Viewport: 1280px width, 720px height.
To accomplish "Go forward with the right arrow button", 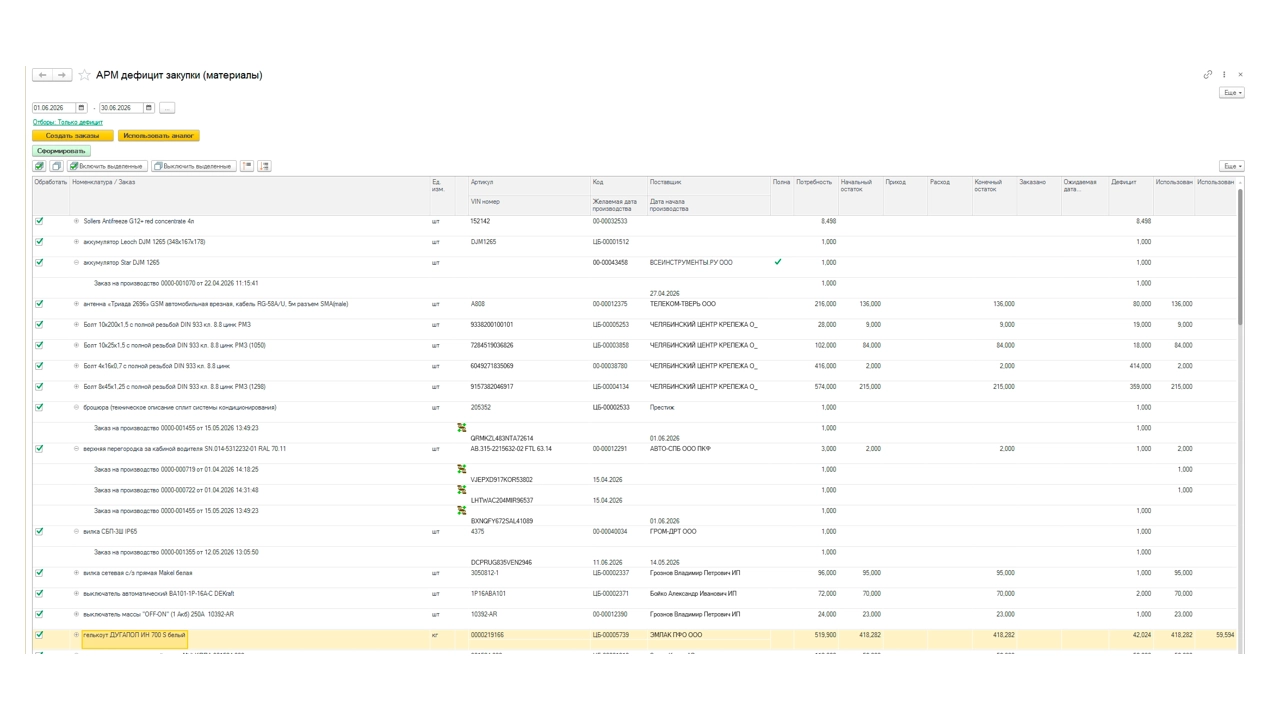I will click(62, 75).
